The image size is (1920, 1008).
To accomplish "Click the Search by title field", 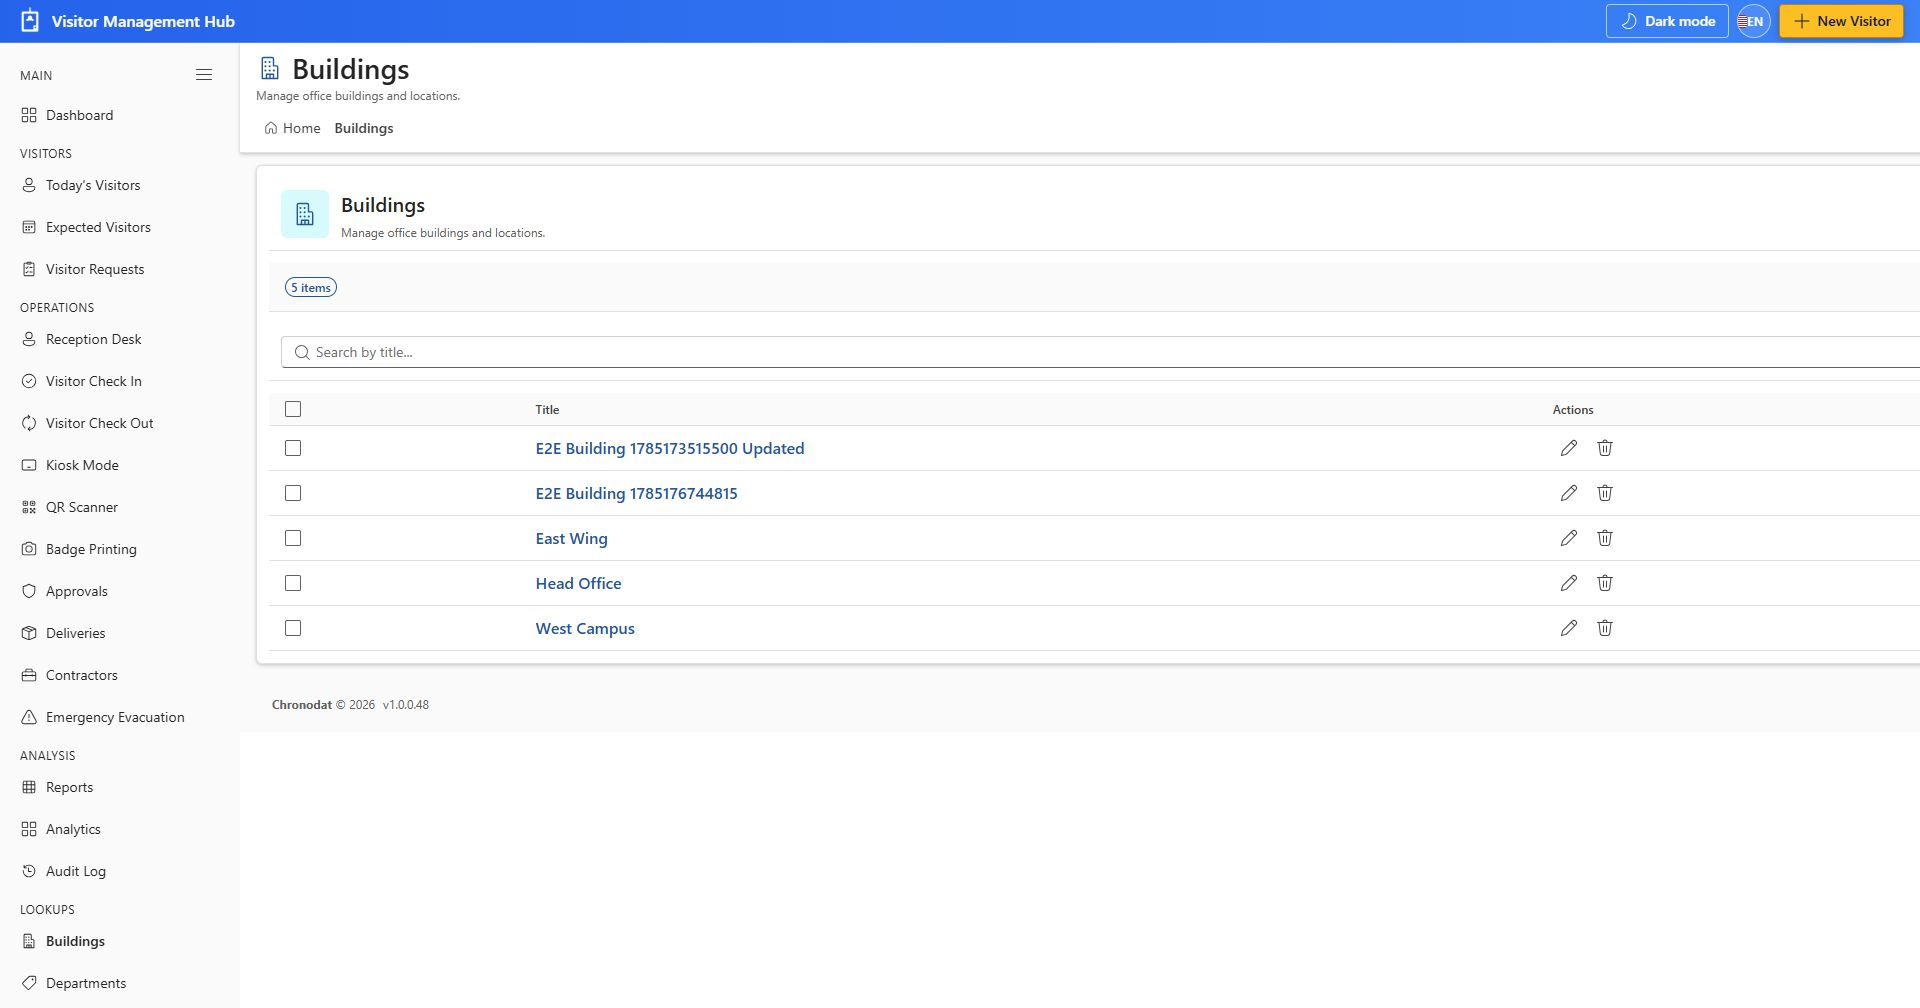I will coord(1100,352).
